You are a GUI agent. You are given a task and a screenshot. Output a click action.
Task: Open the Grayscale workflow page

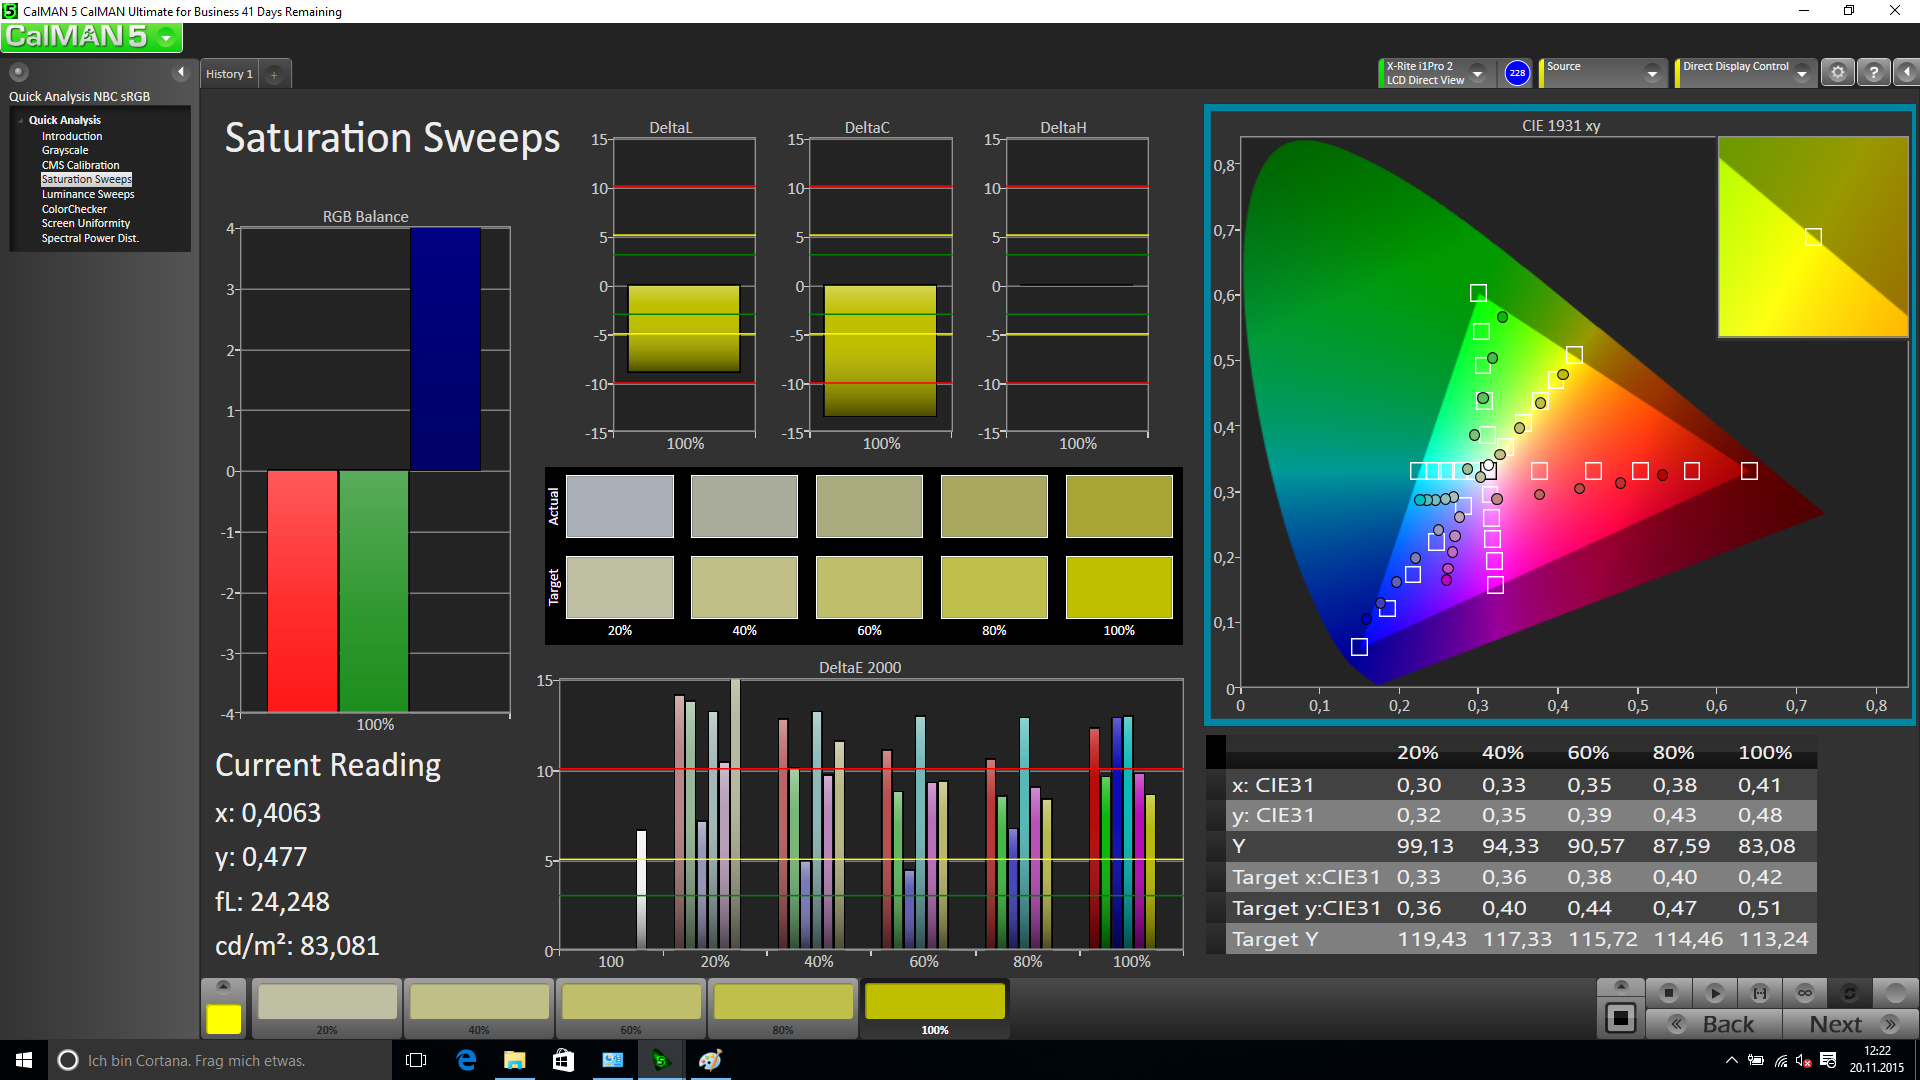tap(65, 150)
